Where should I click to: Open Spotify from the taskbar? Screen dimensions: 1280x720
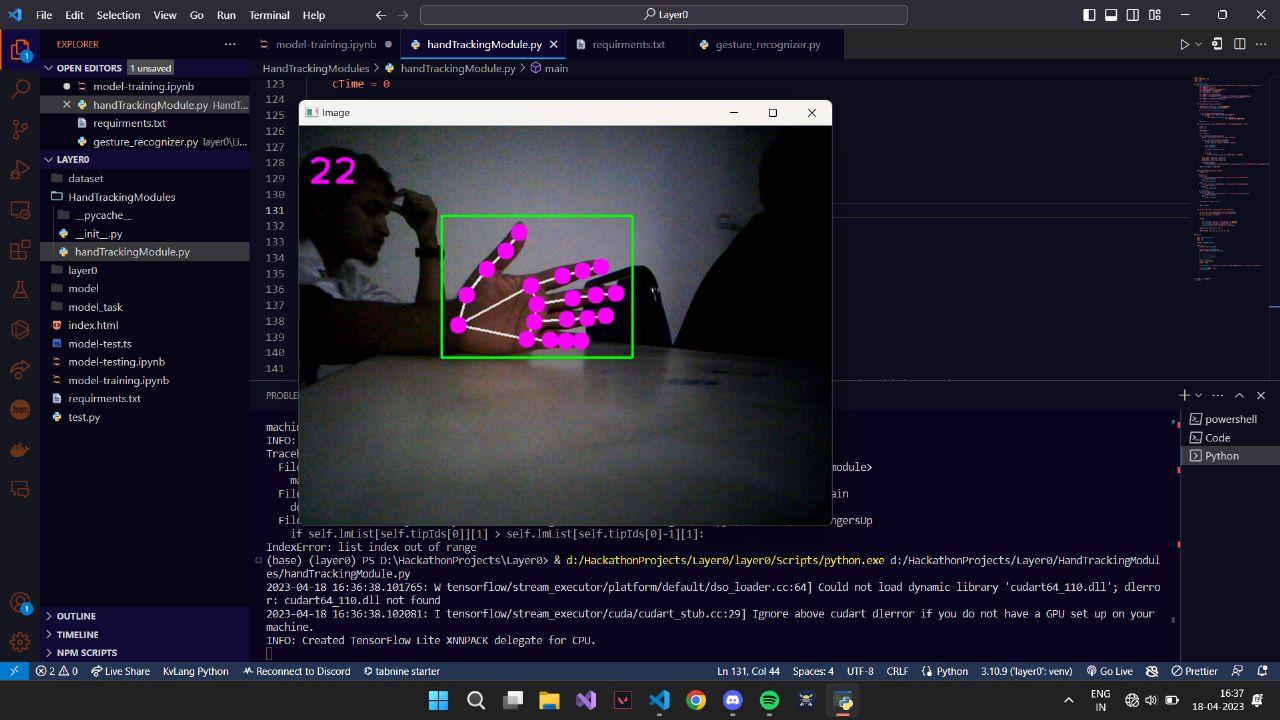(x=769, y=700)
